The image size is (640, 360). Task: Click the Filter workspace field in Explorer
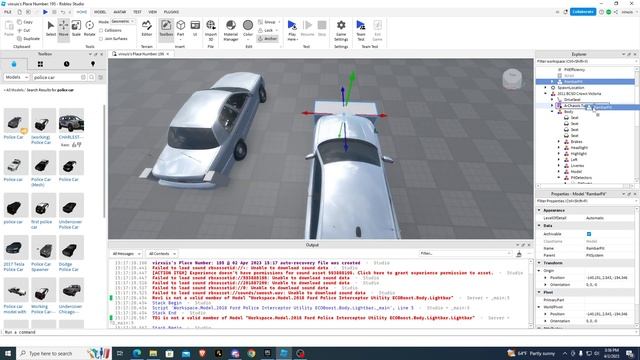click(x=586, y=61)
